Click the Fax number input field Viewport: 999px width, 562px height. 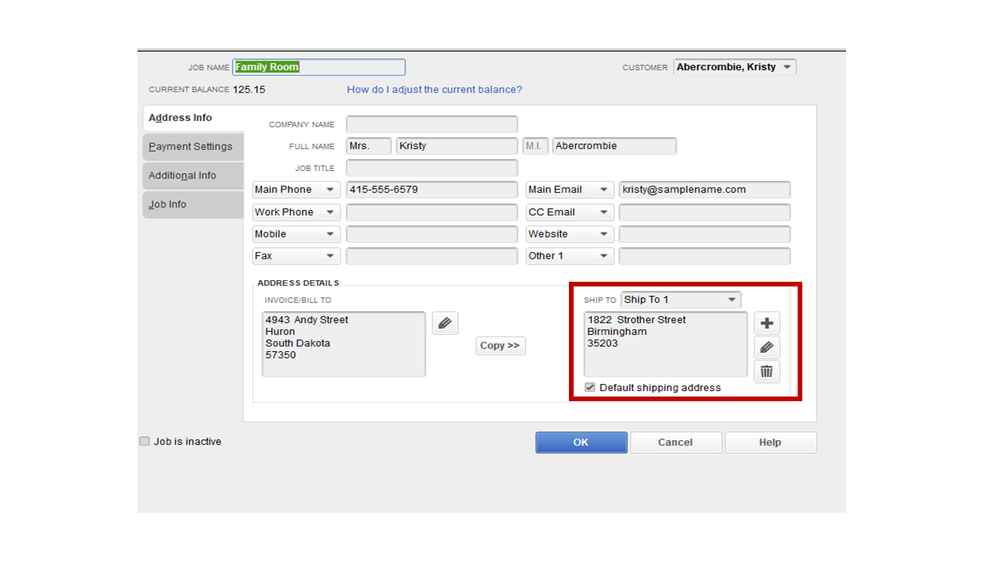coord(432,256)
